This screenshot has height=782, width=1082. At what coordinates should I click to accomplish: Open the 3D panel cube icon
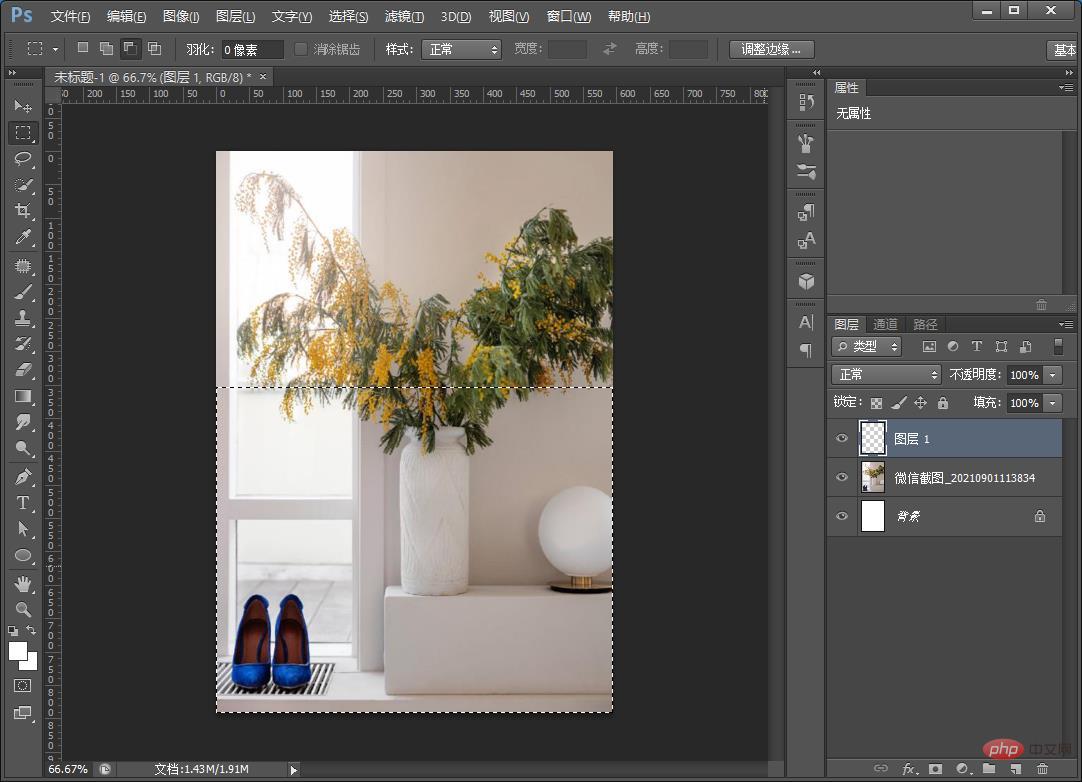806,282
